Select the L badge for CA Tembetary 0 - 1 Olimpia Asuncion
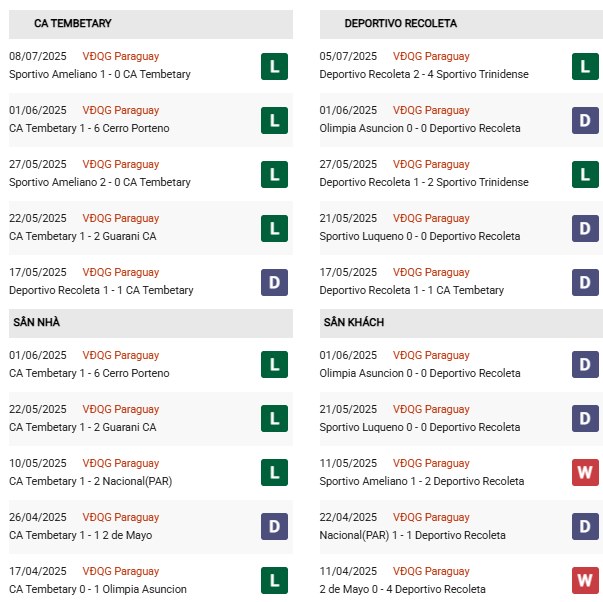Screen dimensions: 603x602 pyautogui.click(x=274, y=581)
